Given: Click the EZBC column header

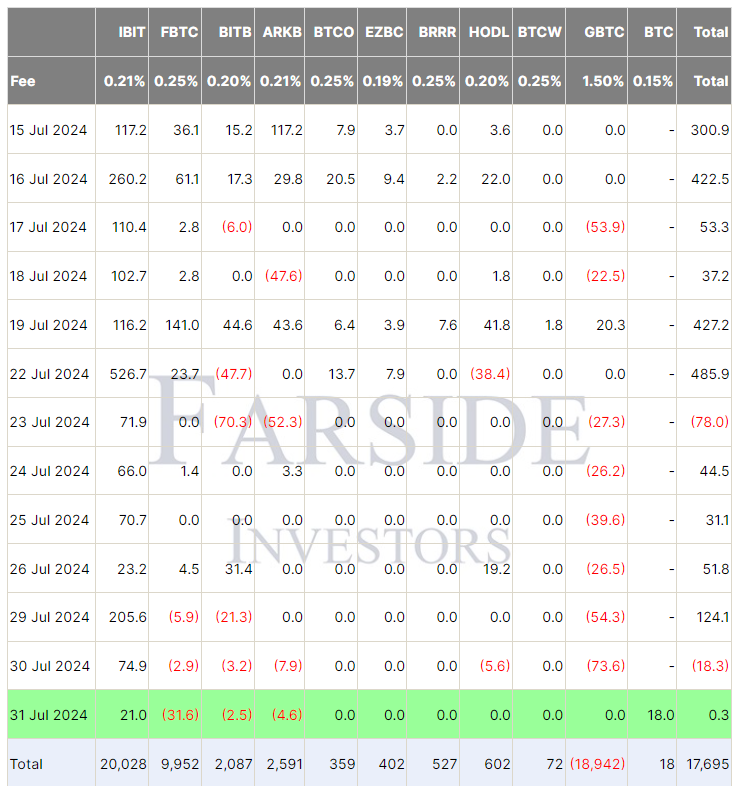Looking at the screenshot, I should coord(384,32).
